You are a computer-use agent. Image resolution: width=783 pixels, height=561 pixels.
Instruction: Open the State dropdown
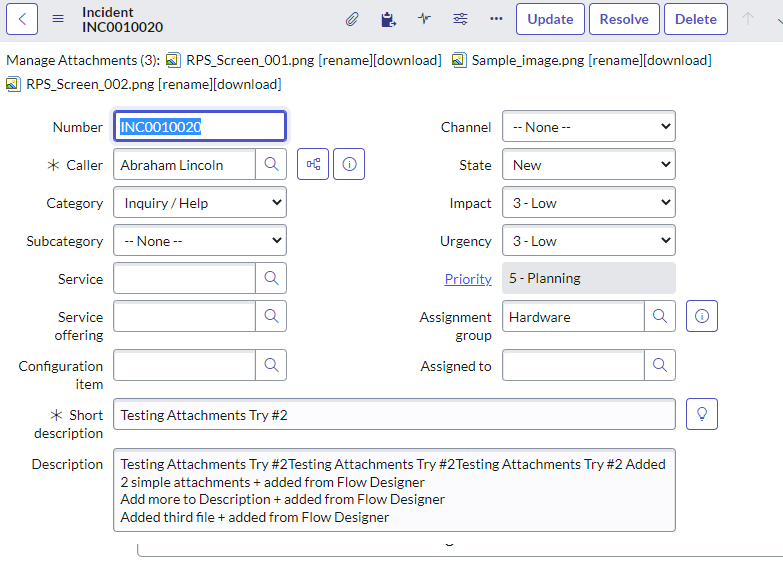[589, 164]
